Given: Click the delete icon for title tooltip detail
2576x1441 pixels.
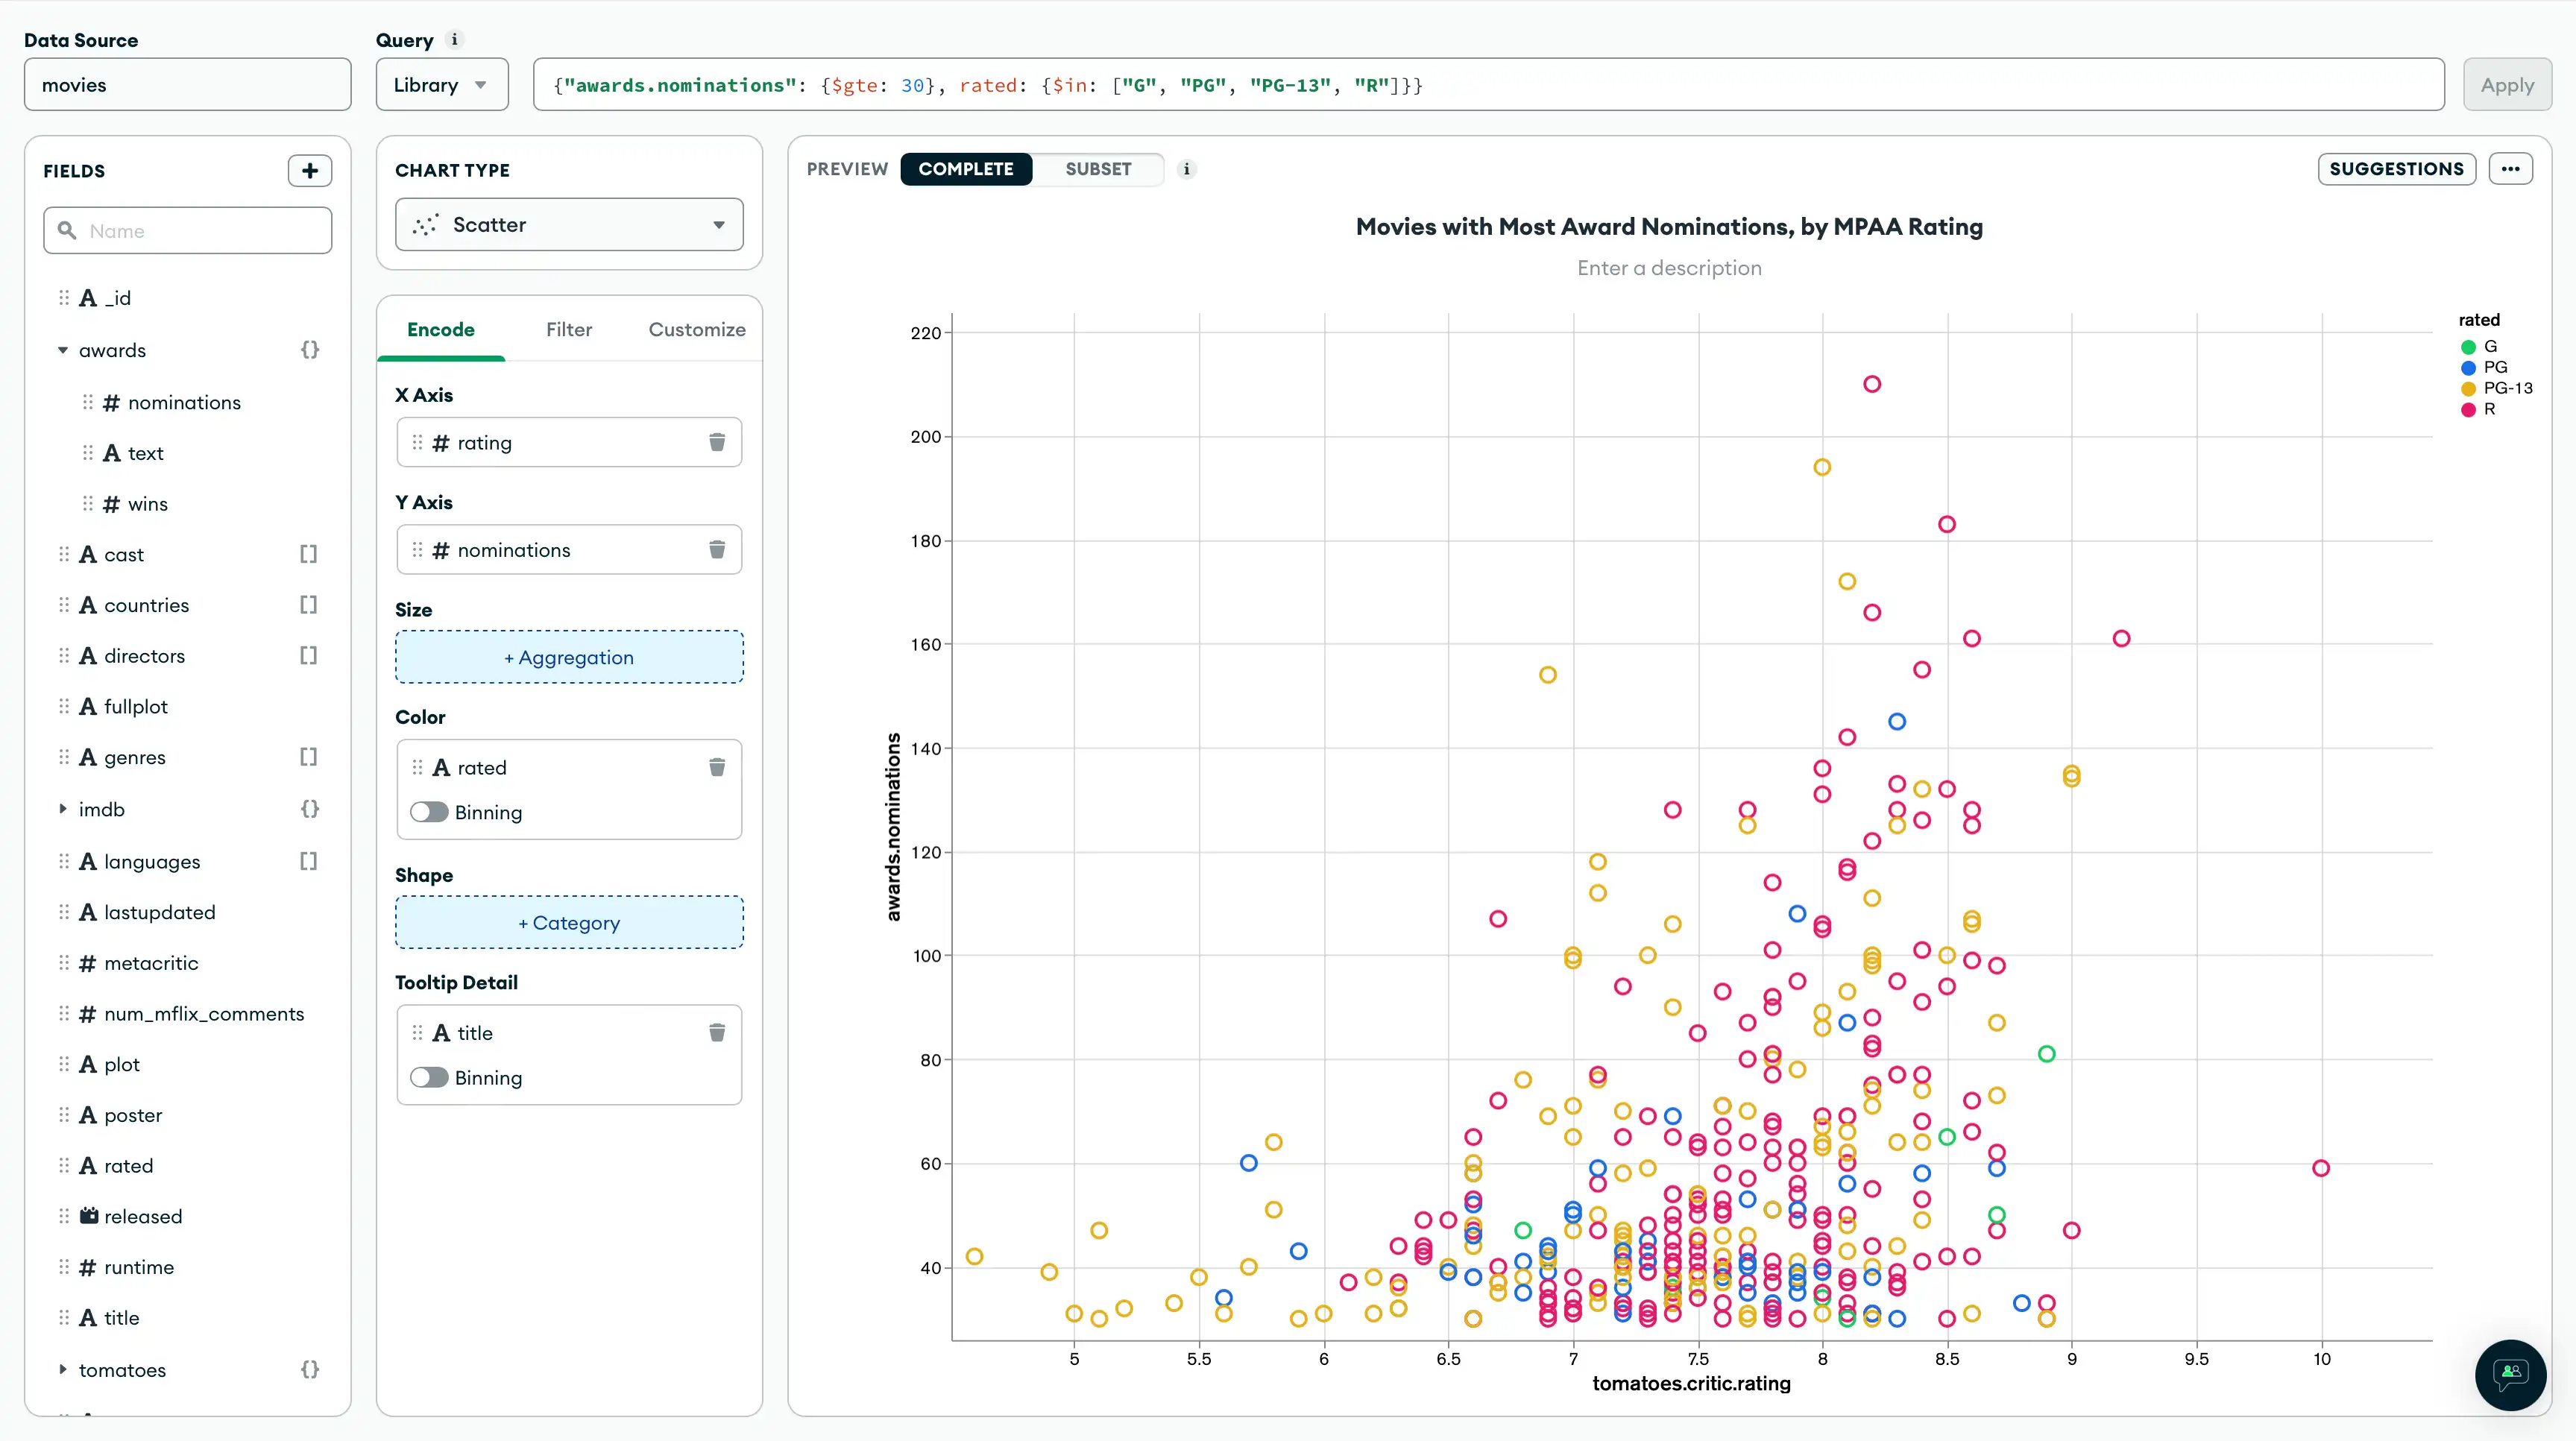Looking at the screenshot, I should point(717,1032).
